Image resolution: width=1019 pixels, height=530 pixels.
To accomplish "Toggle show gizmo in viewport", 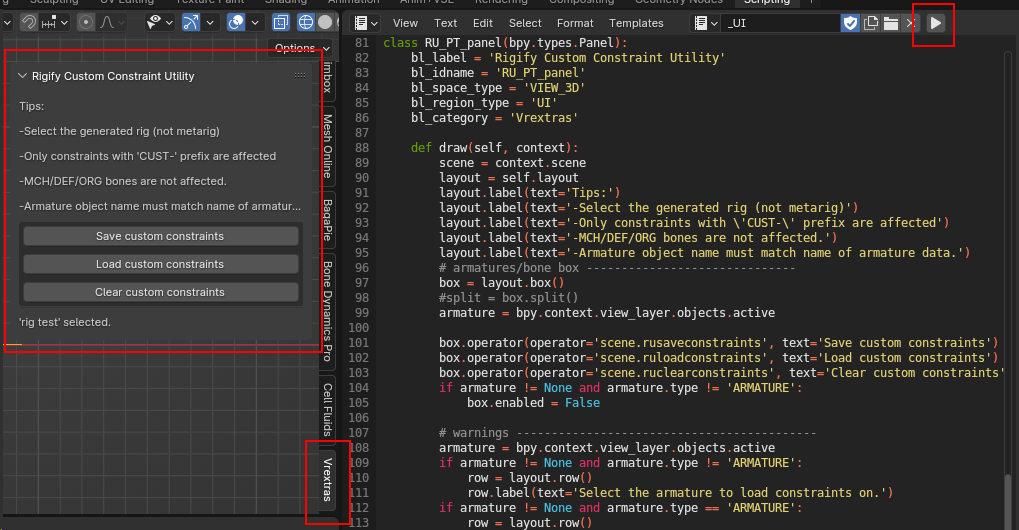I will (190, 23).
